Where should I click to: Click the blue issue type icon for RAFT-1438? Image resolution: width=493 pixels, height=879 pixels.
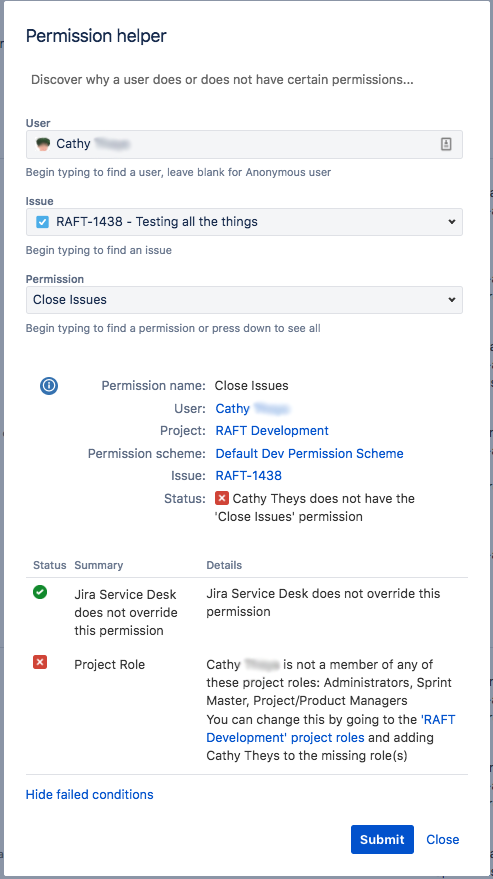point(43,222)
